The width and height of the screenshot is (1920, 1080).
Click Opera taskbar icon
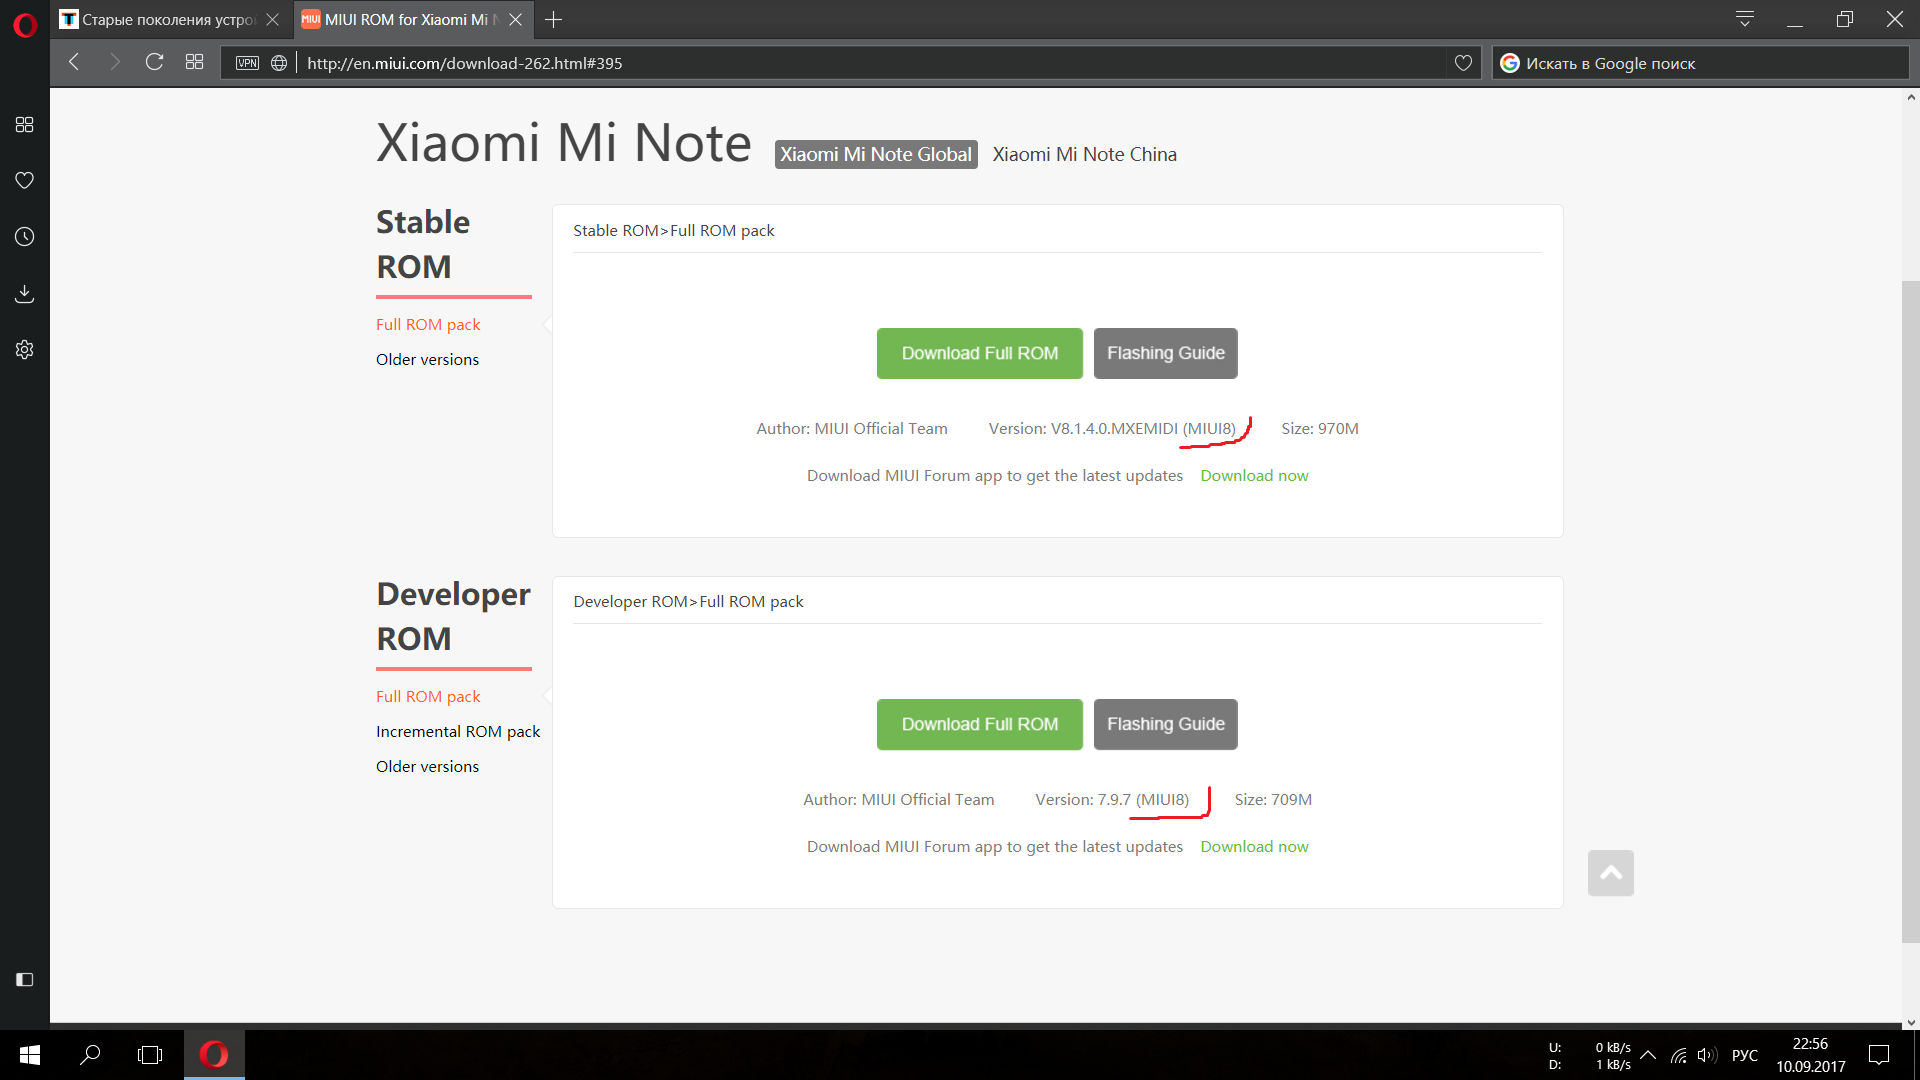point(214,1055)
